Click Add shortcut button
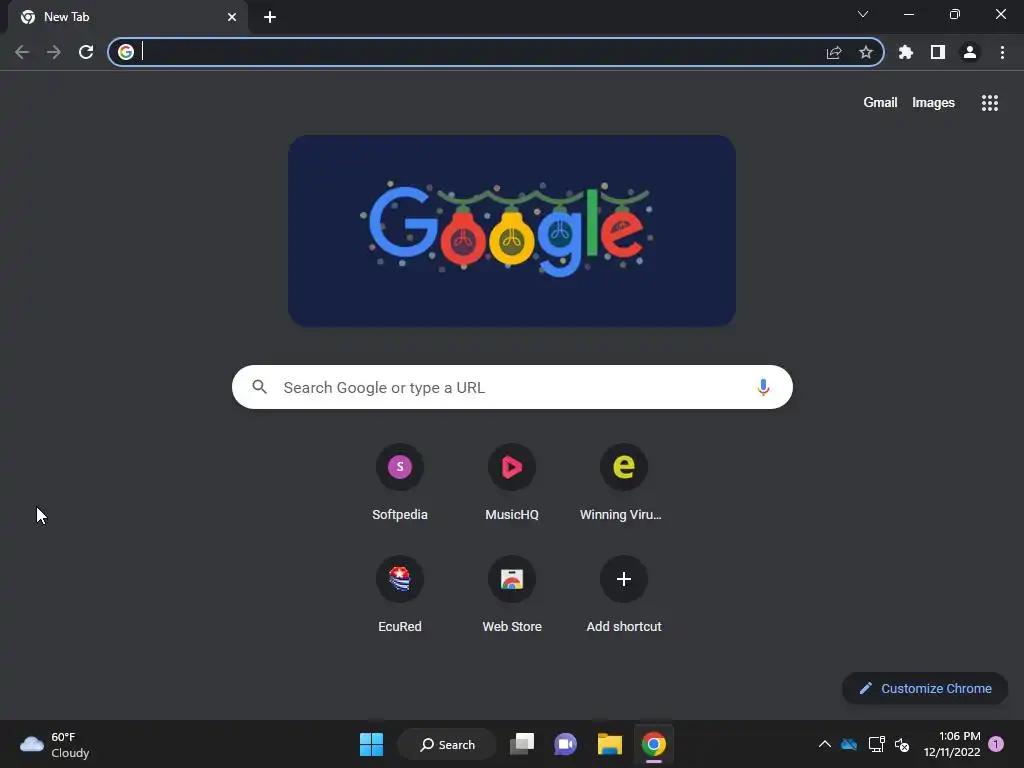 624,595
